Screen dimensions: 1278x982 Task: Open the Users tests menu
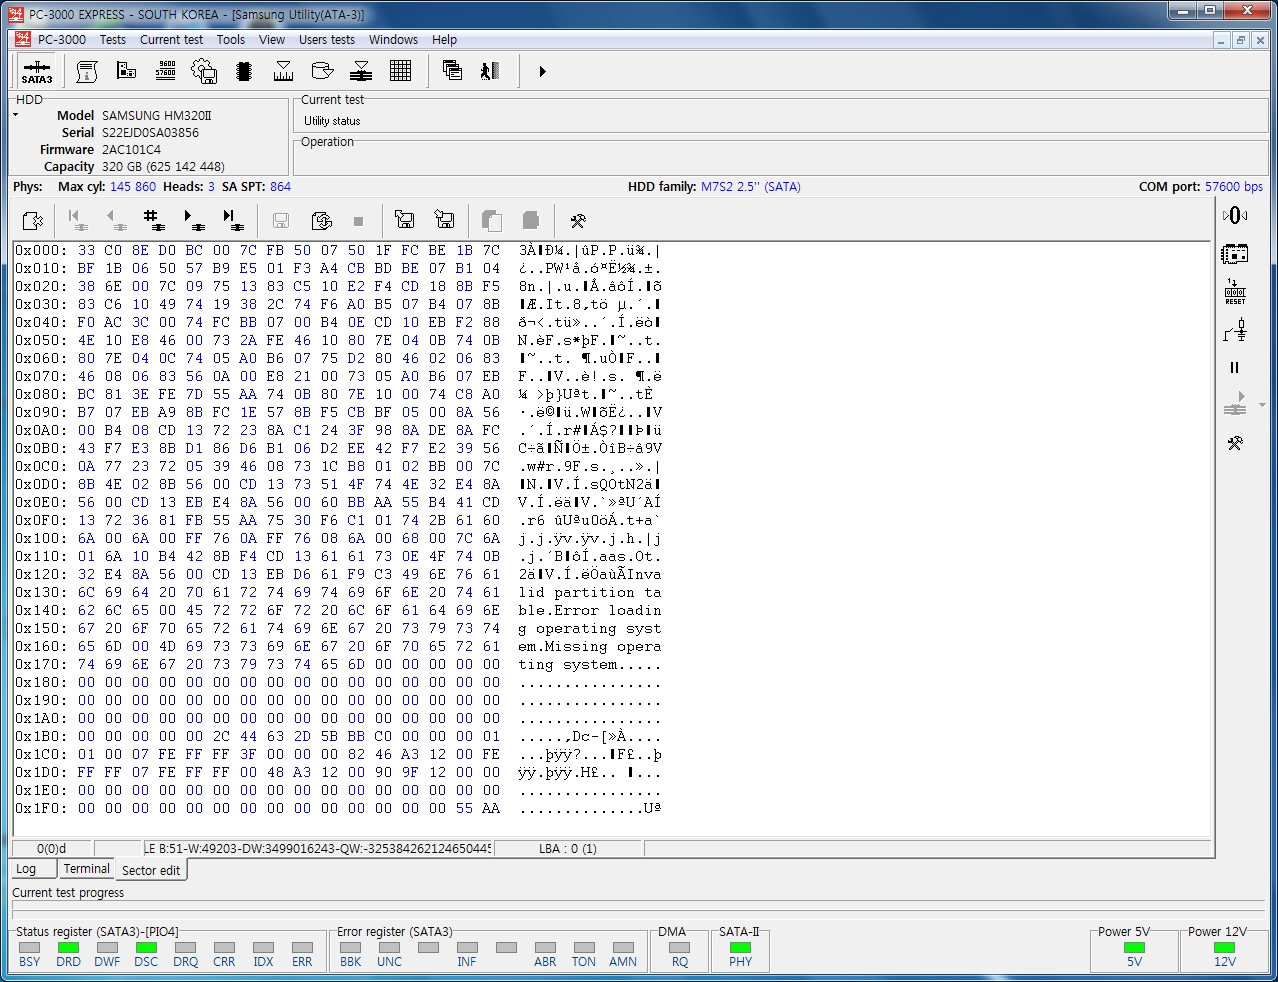point(326,40)
